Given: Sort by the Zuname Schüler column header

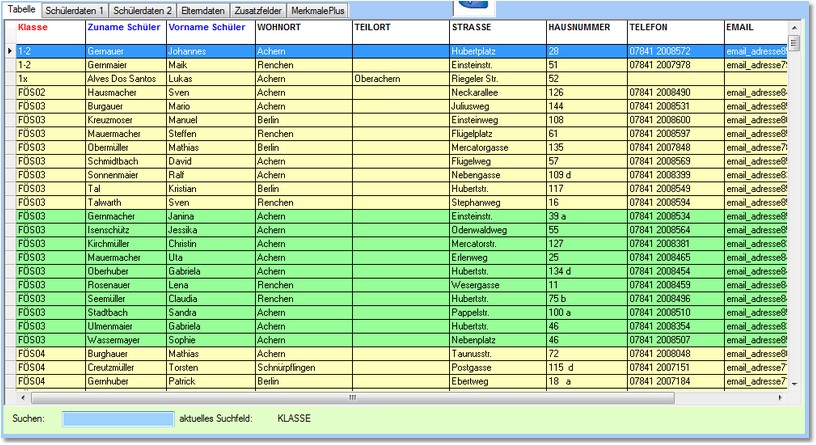Looking at the screenshot, I should [124, 28].
